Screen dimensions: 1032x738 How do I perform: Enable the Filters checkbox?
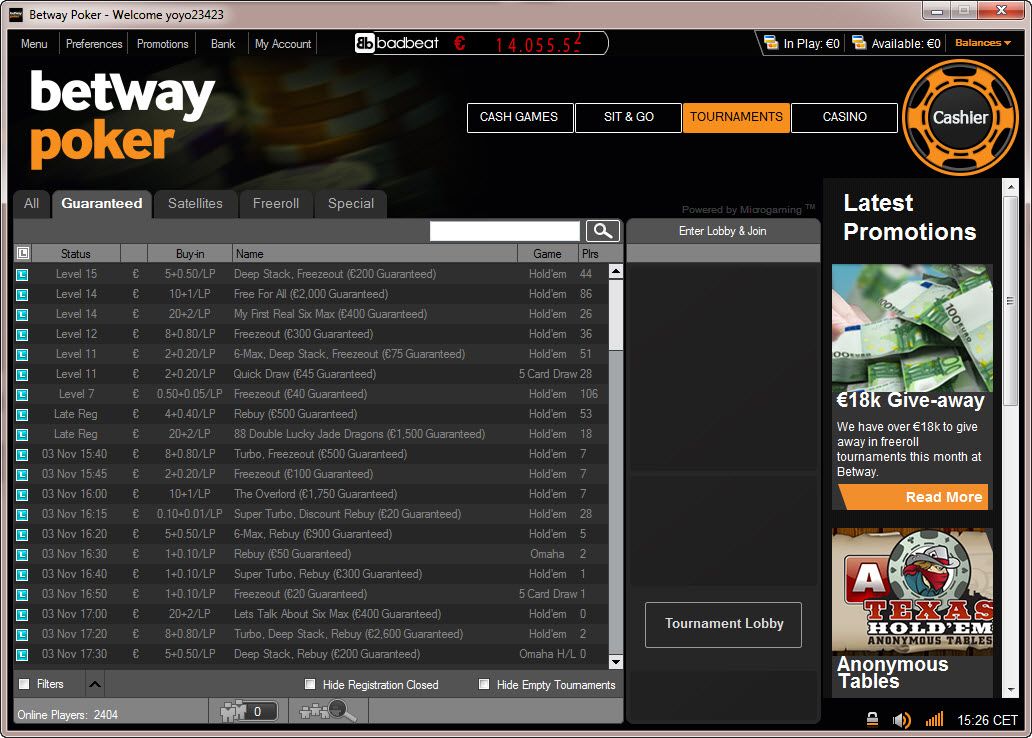(24, 684)
